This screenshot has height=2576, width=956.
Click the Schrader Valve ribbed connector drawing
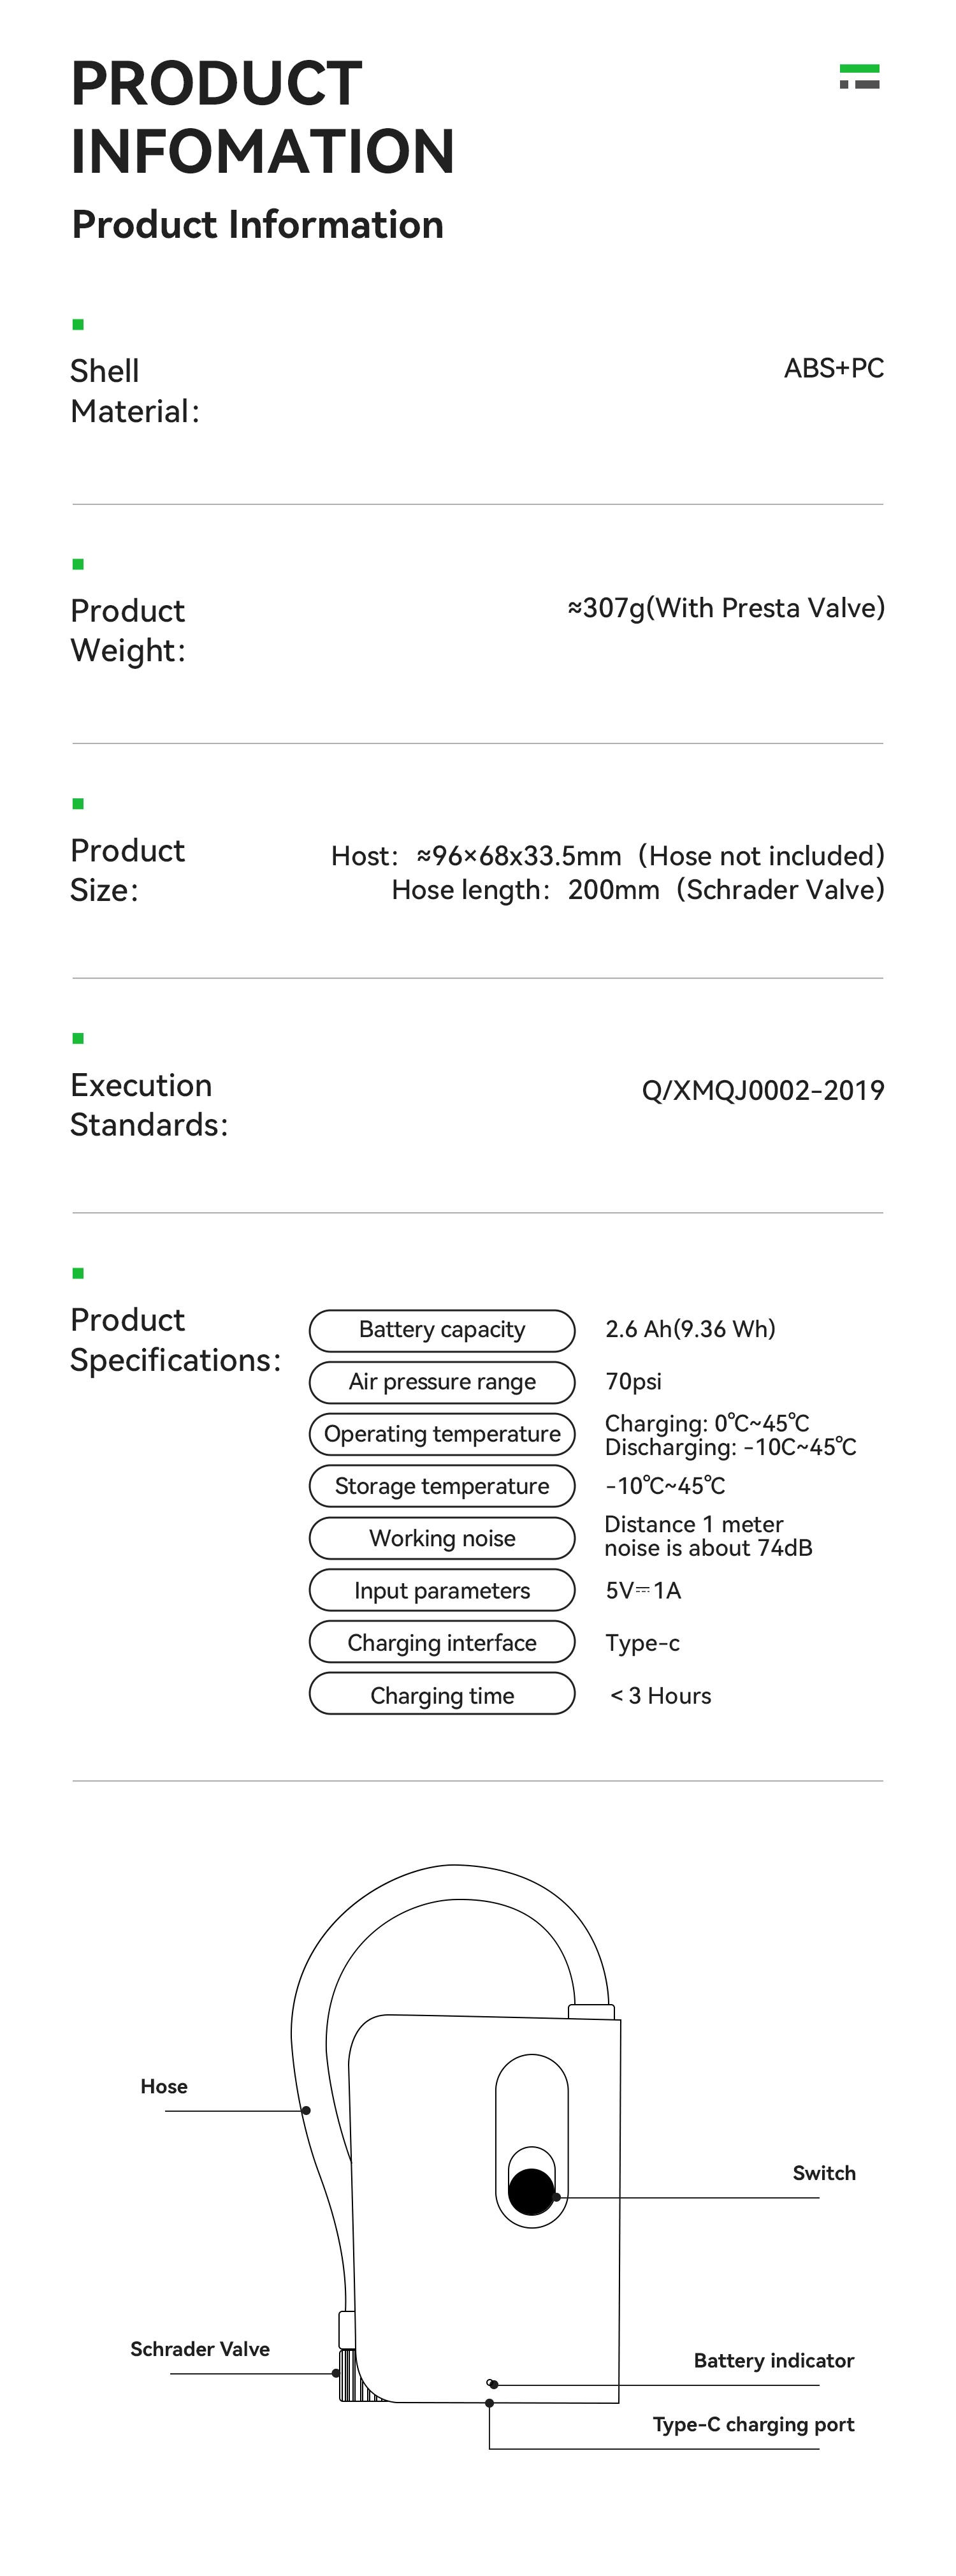tap(348, 2375)
